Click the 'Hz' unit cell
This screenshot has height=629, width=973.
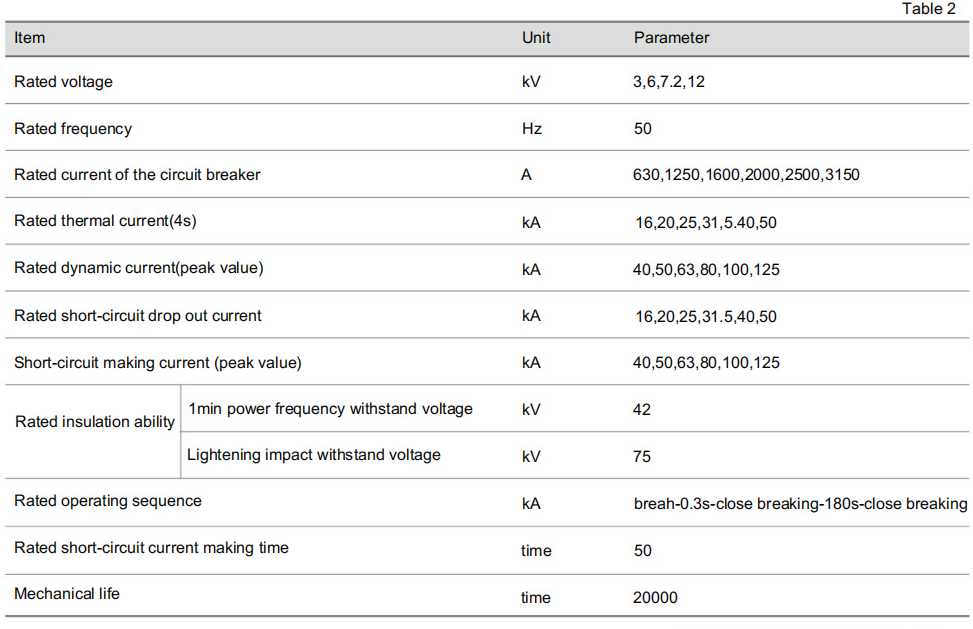click(x=532, y=128)
